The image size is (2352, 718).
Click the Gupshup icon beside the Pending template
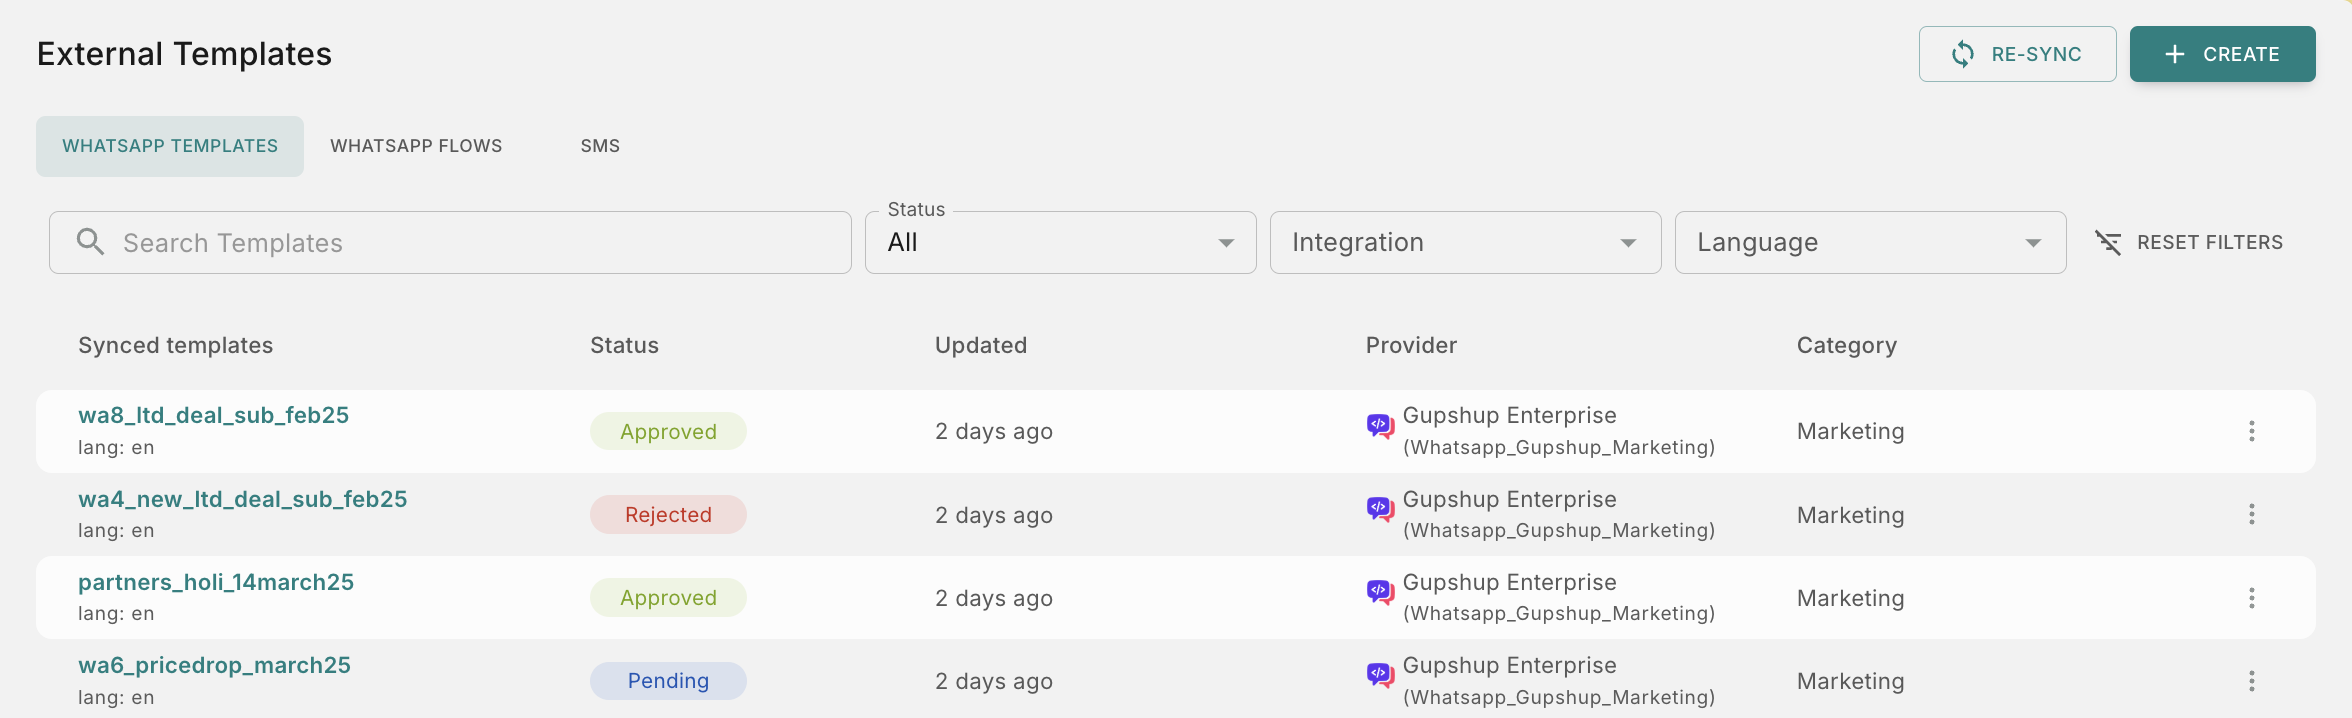point(1380,676)
